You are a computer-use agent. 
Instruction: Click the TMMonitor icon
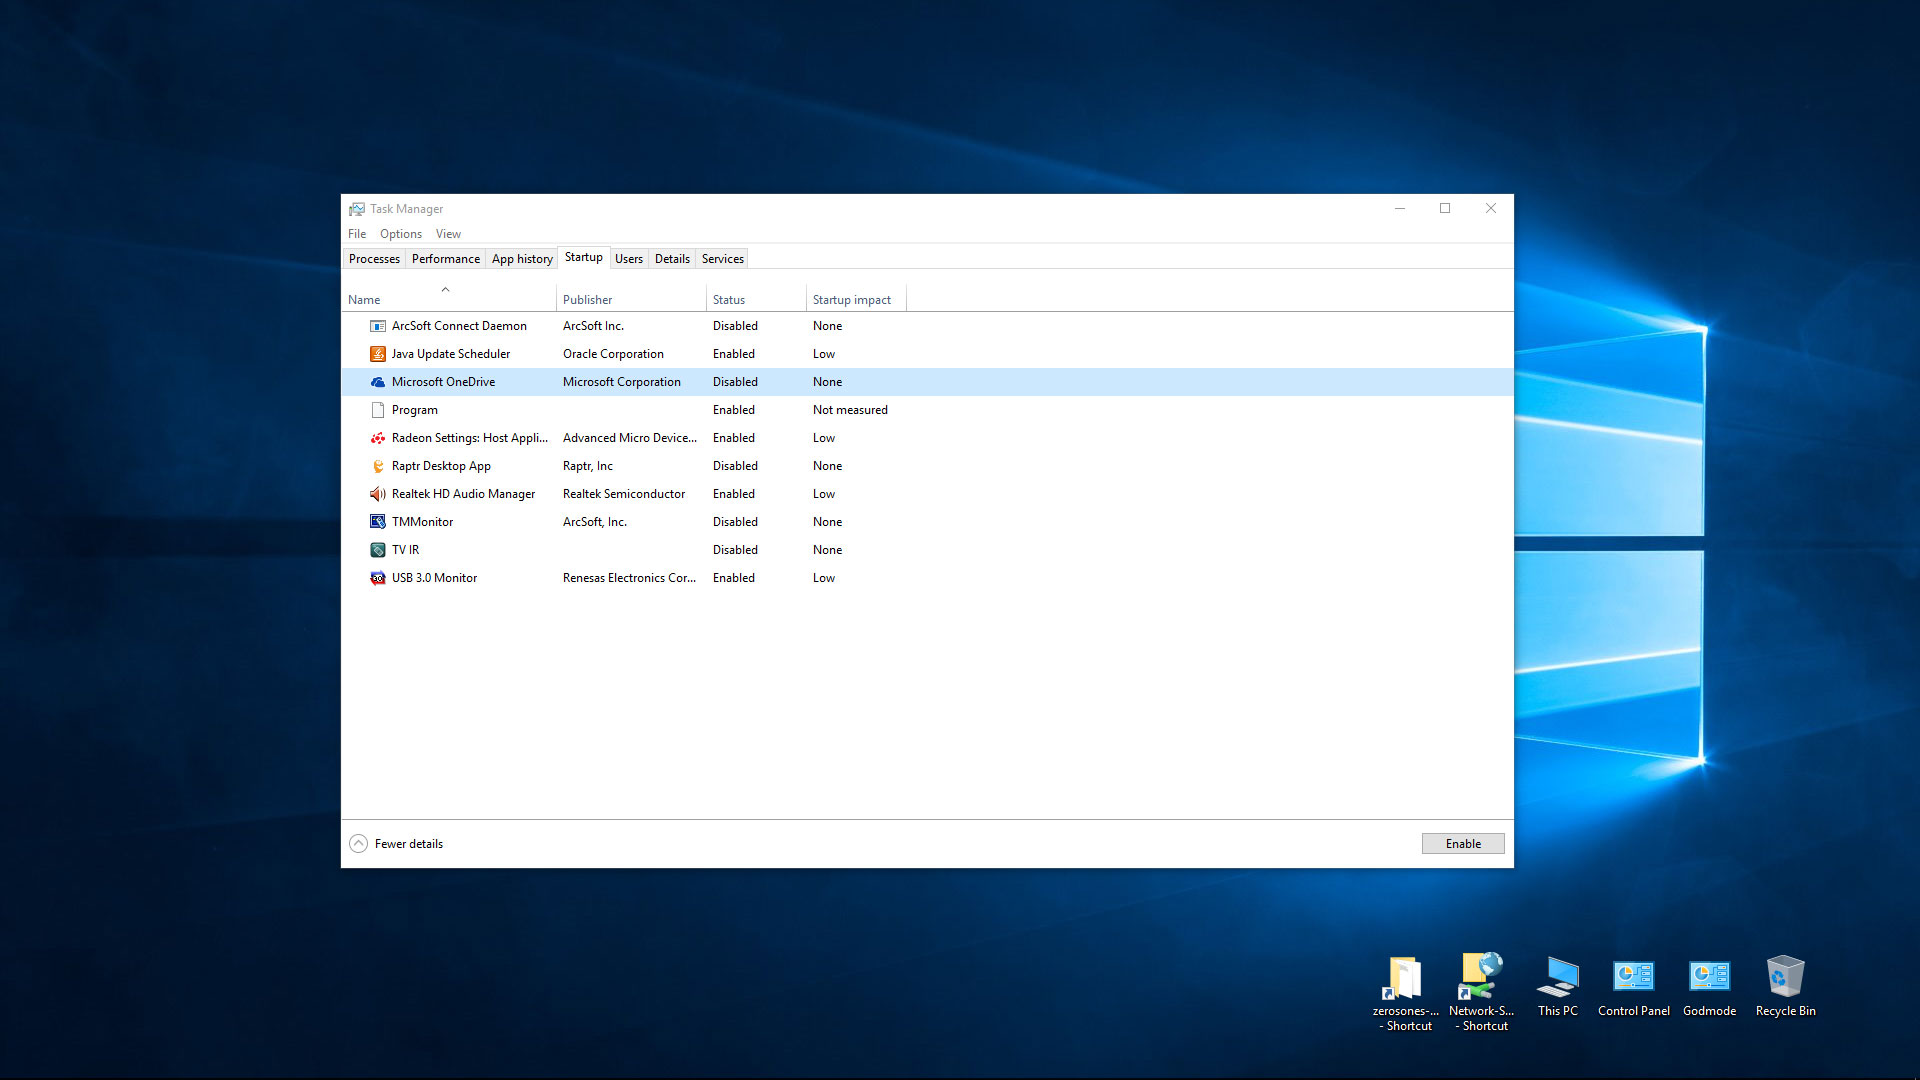[378, 522]
